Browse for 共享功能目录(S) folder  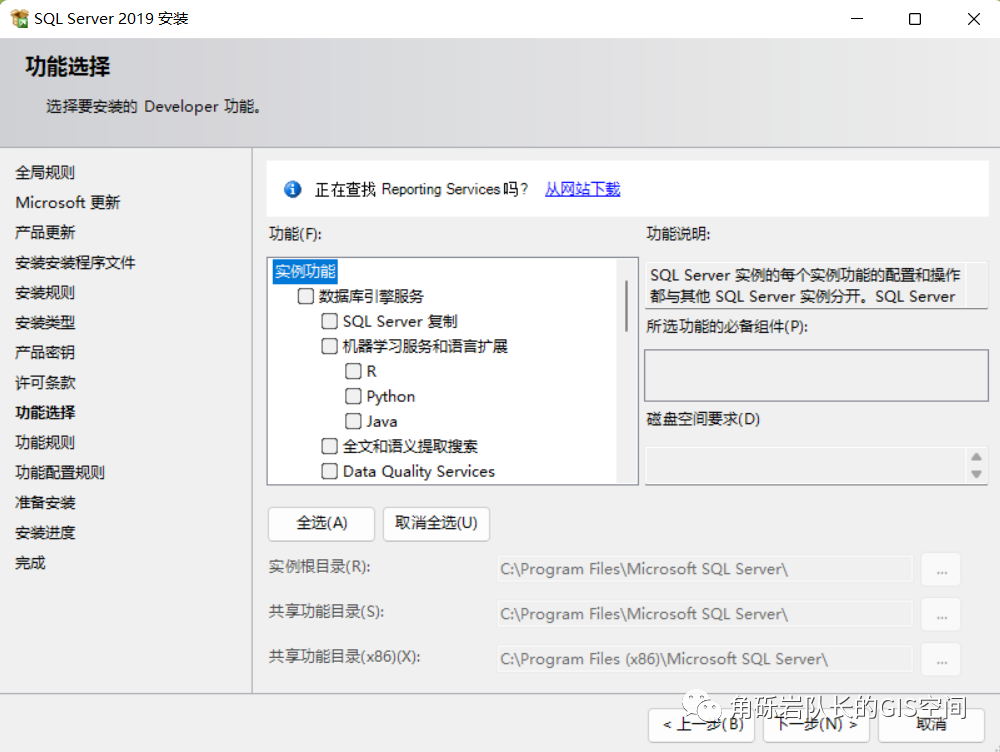941,614
